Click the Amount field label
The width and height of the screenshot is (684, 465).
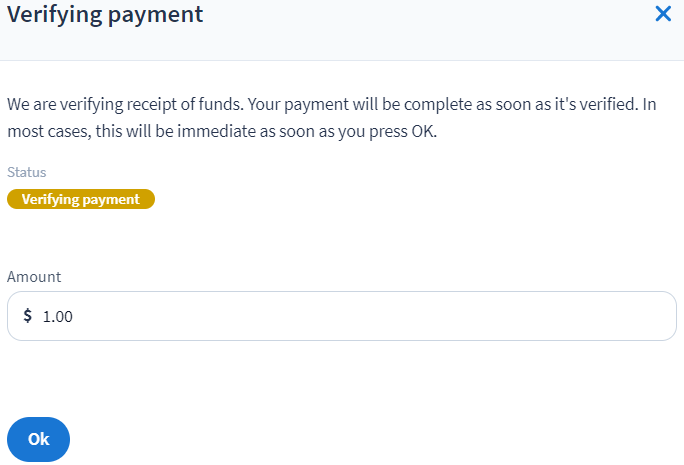(x=34, y=277)
